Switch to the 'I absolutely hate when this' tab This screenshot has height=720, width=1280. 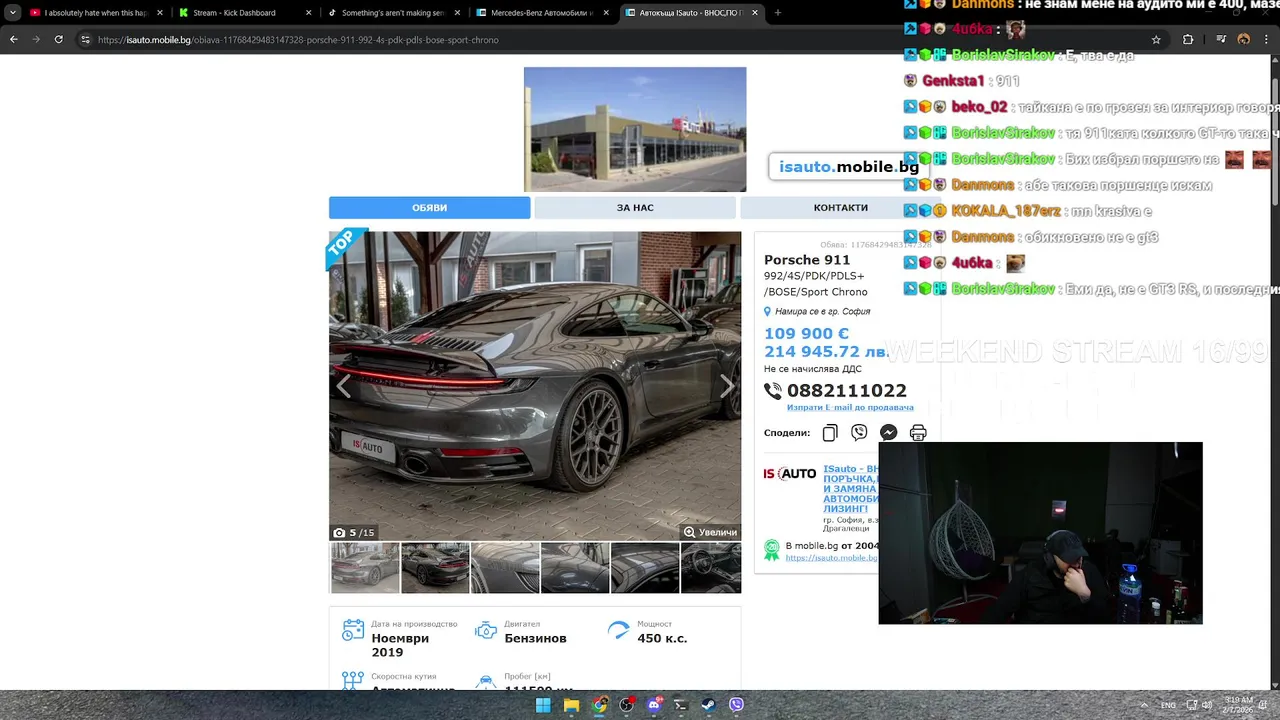(x=95, y=13)
